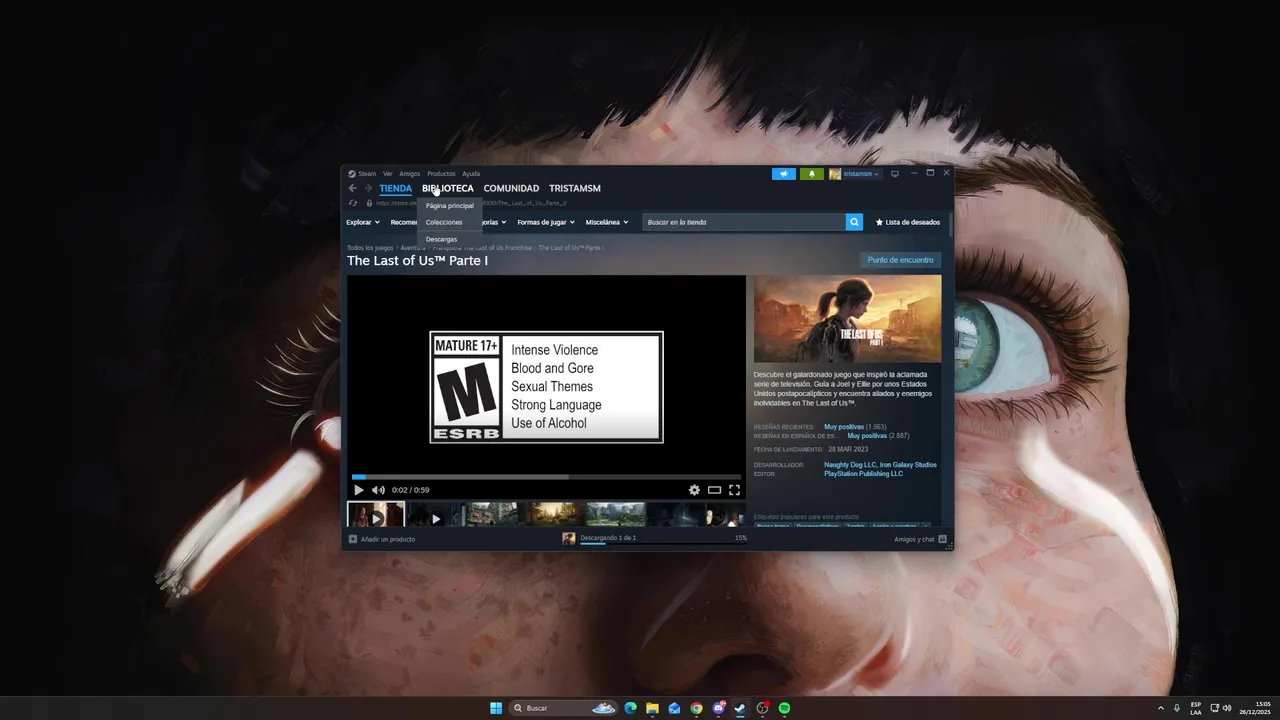Open the Windows Start menu

pos(496,708)
